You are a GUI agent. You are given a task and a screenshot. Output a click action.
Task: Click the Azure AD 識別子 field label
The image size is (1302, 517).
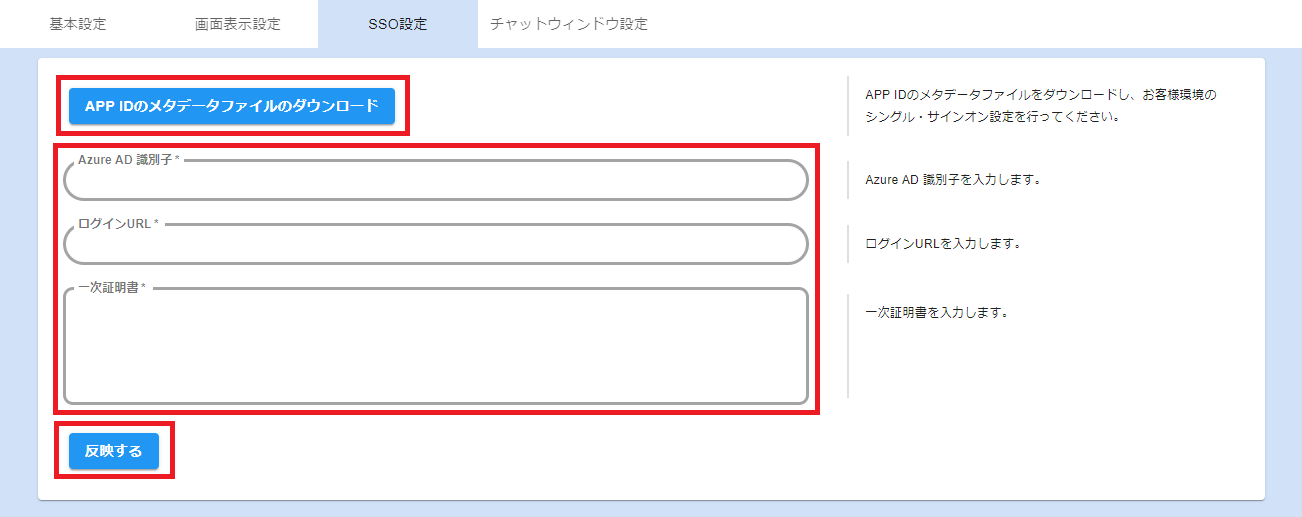click(128, 160)
